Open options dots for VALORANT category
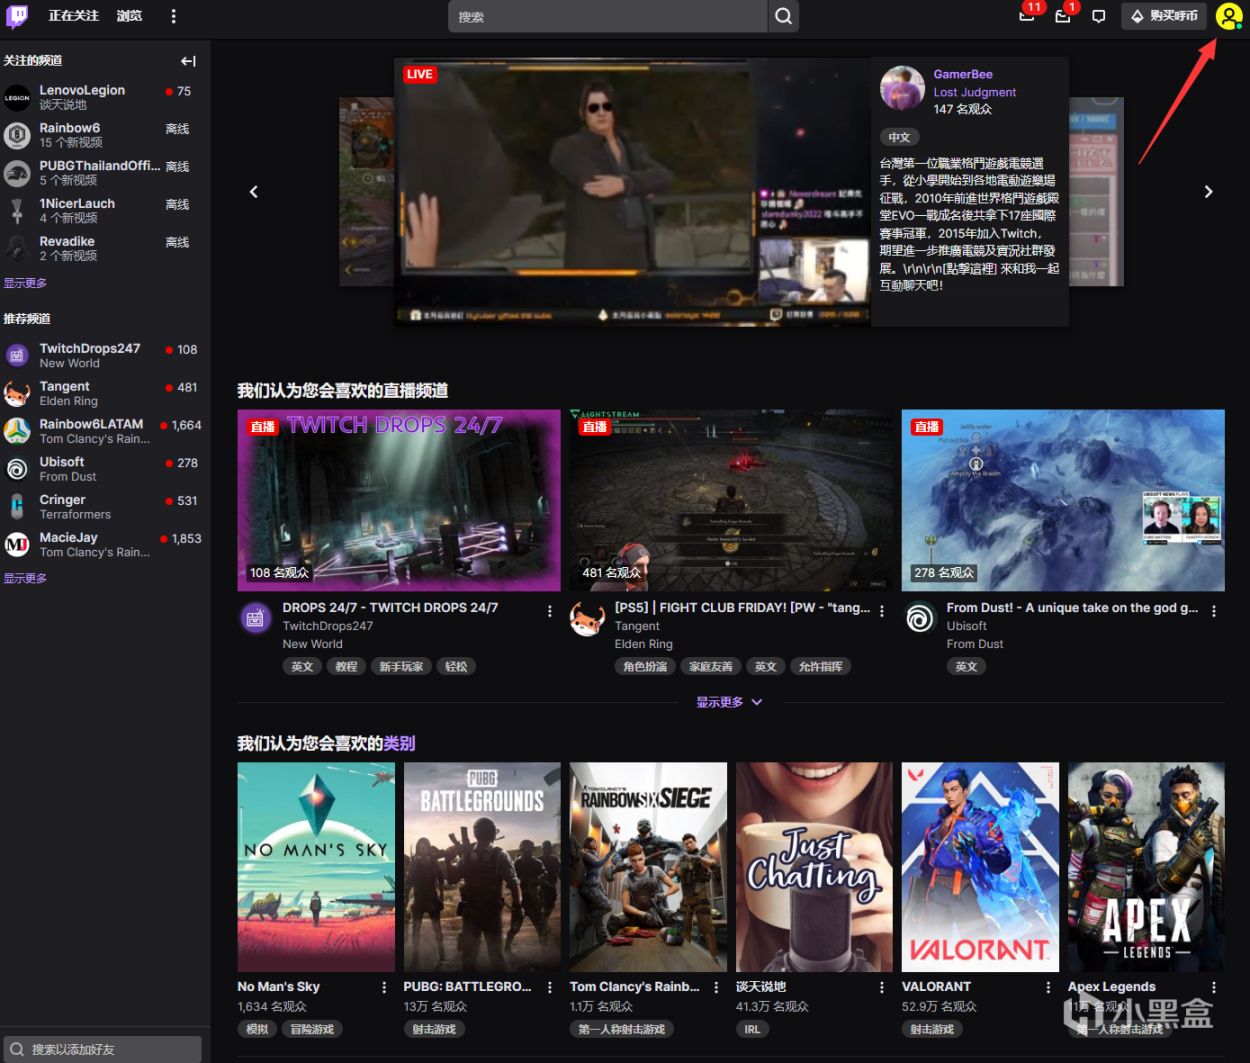1250x1063 pixels. (1048, 987)
